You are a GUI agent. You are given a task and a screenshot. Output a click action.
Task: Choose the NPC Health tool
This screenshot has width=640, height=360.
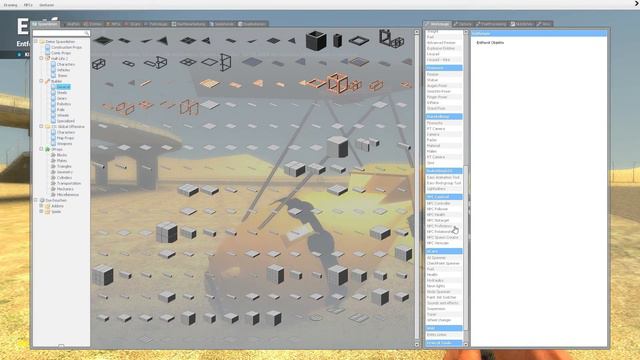pos(444,215)
